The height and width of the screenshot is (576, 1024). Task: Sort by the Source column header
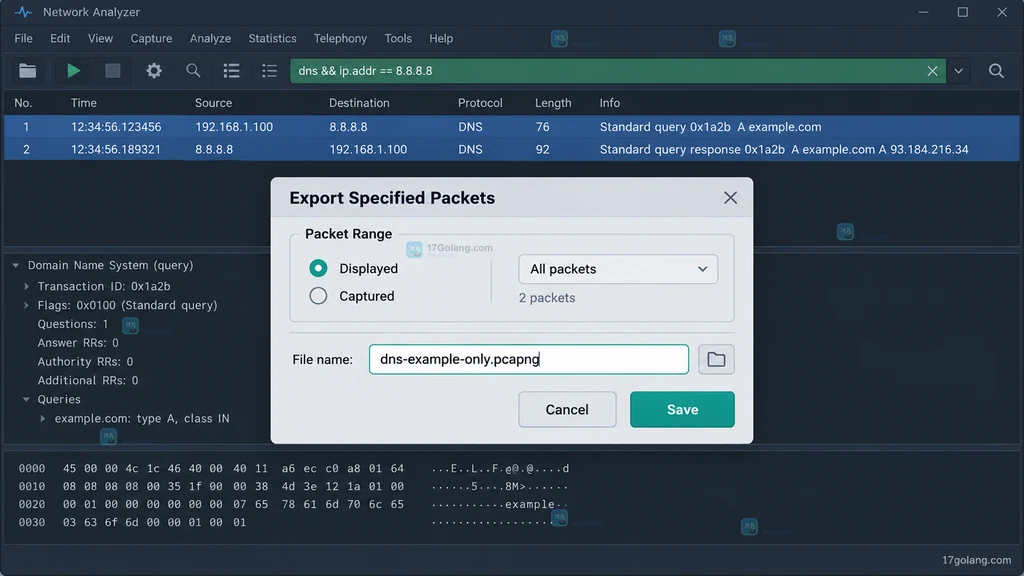214,103
